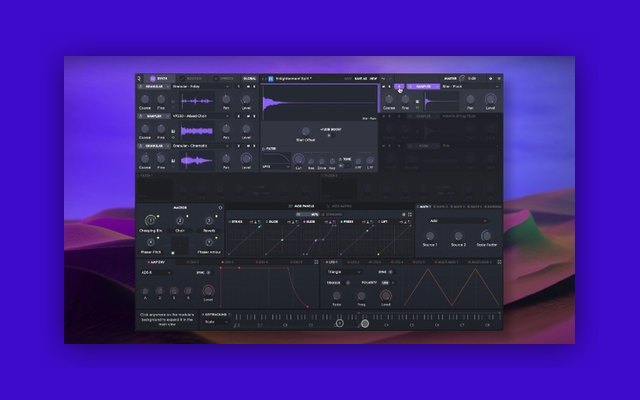The width and height of the screenshot is (640, 400).
Task: Open the settings gear in the top bar
Action: point(490,78)
